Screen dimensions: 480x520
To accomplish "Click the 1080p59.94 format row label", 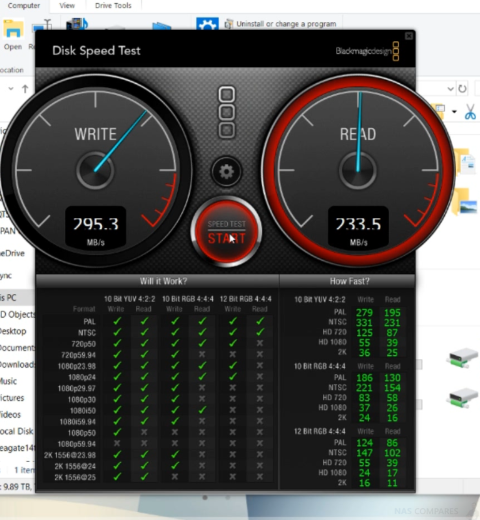I will tap(77, 444).
